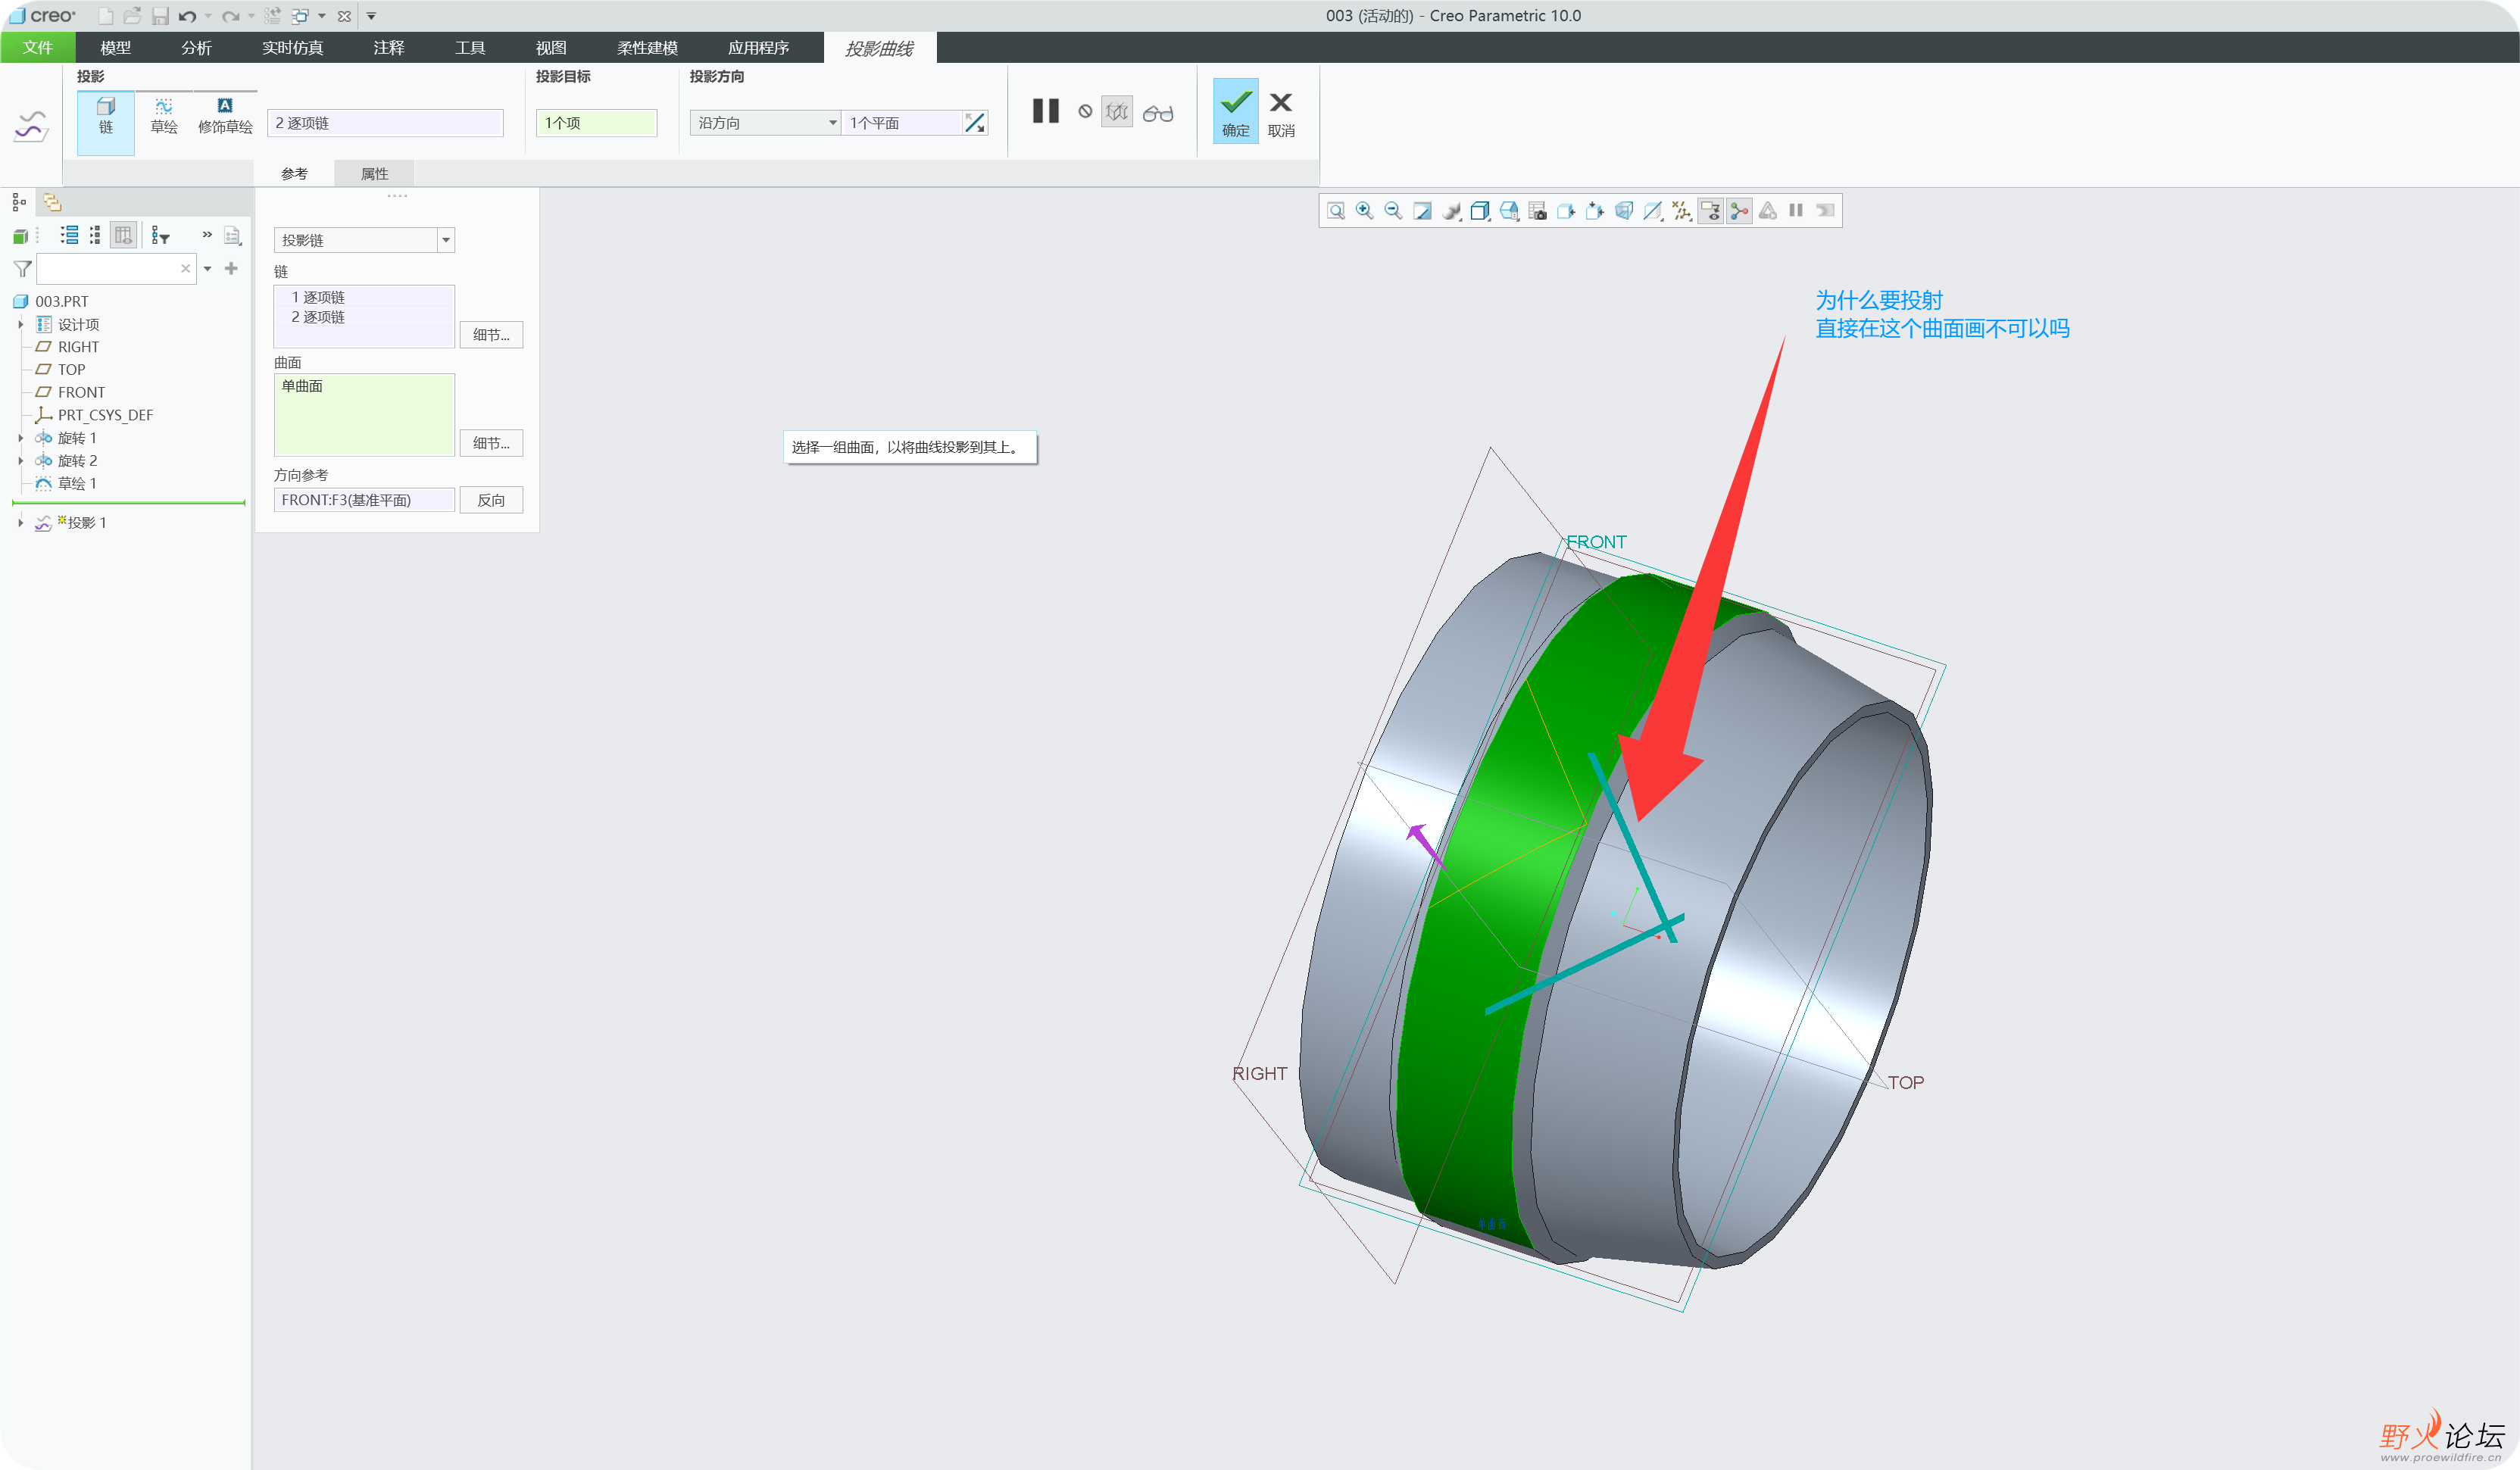Screen dimensions: 2520x1470
Task: Click the close window icon in quick access
Action: point(344,16)
